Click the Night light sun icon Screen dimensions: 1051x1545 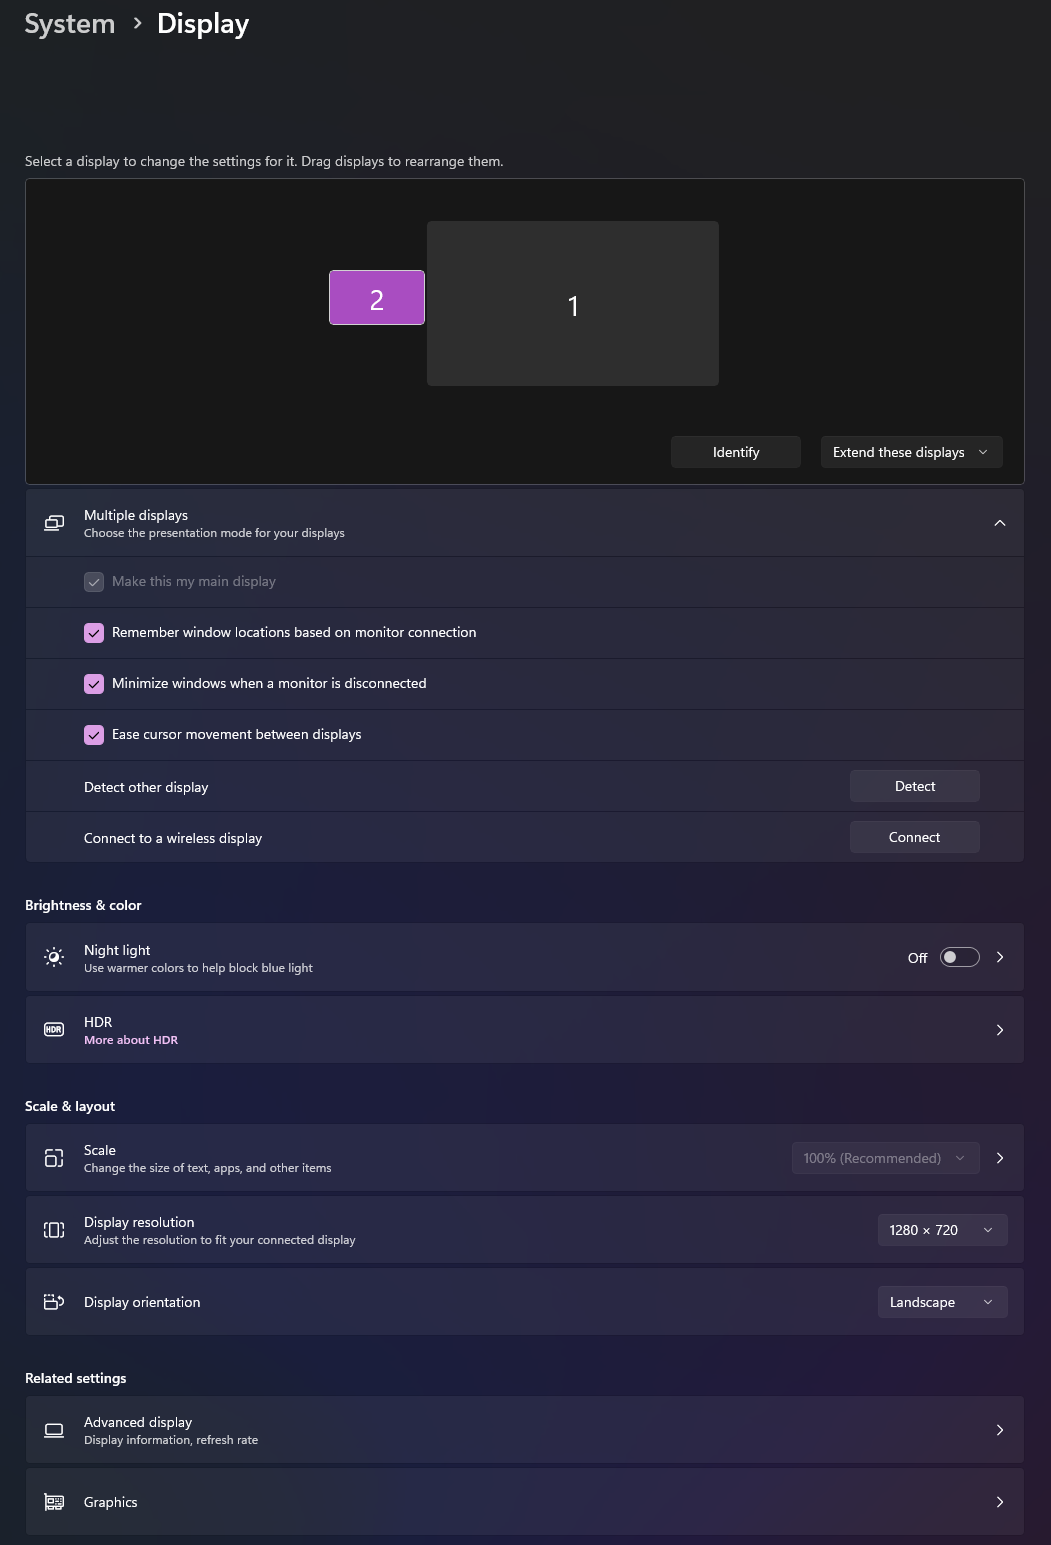pos(54,958)
